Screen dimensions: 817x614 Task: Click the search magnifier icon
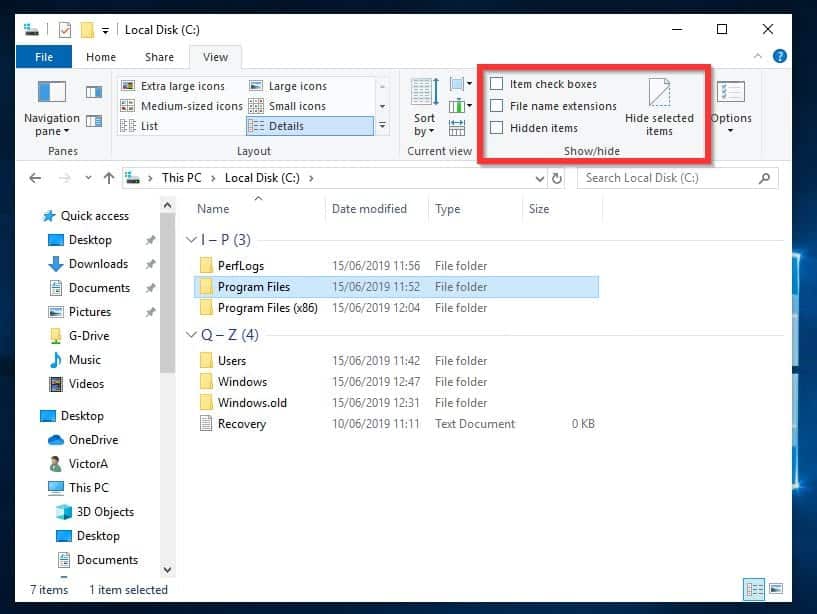(764, 178)
